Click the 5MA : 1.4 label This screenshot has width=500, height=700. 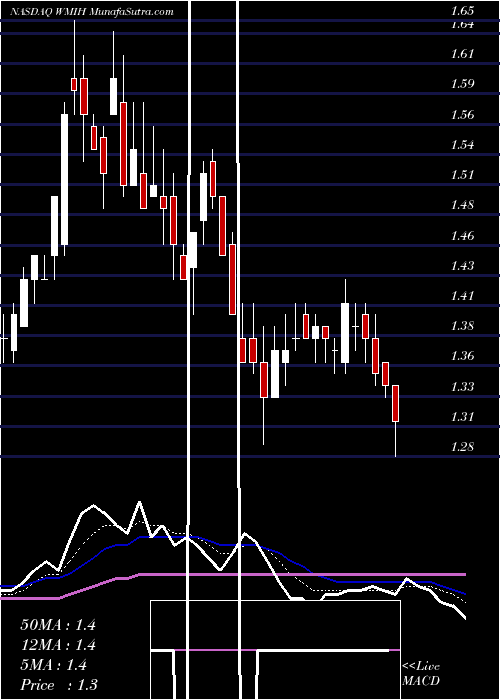pyautogui.click(x=54, y=665)
